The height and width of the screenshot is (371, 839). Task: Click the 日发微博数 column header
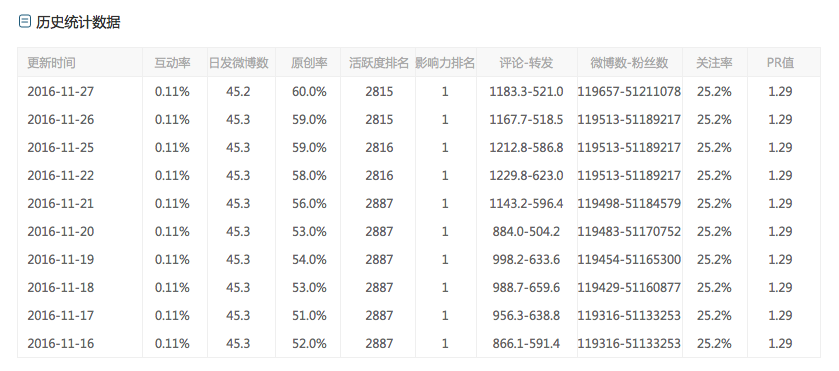point(239,63)
